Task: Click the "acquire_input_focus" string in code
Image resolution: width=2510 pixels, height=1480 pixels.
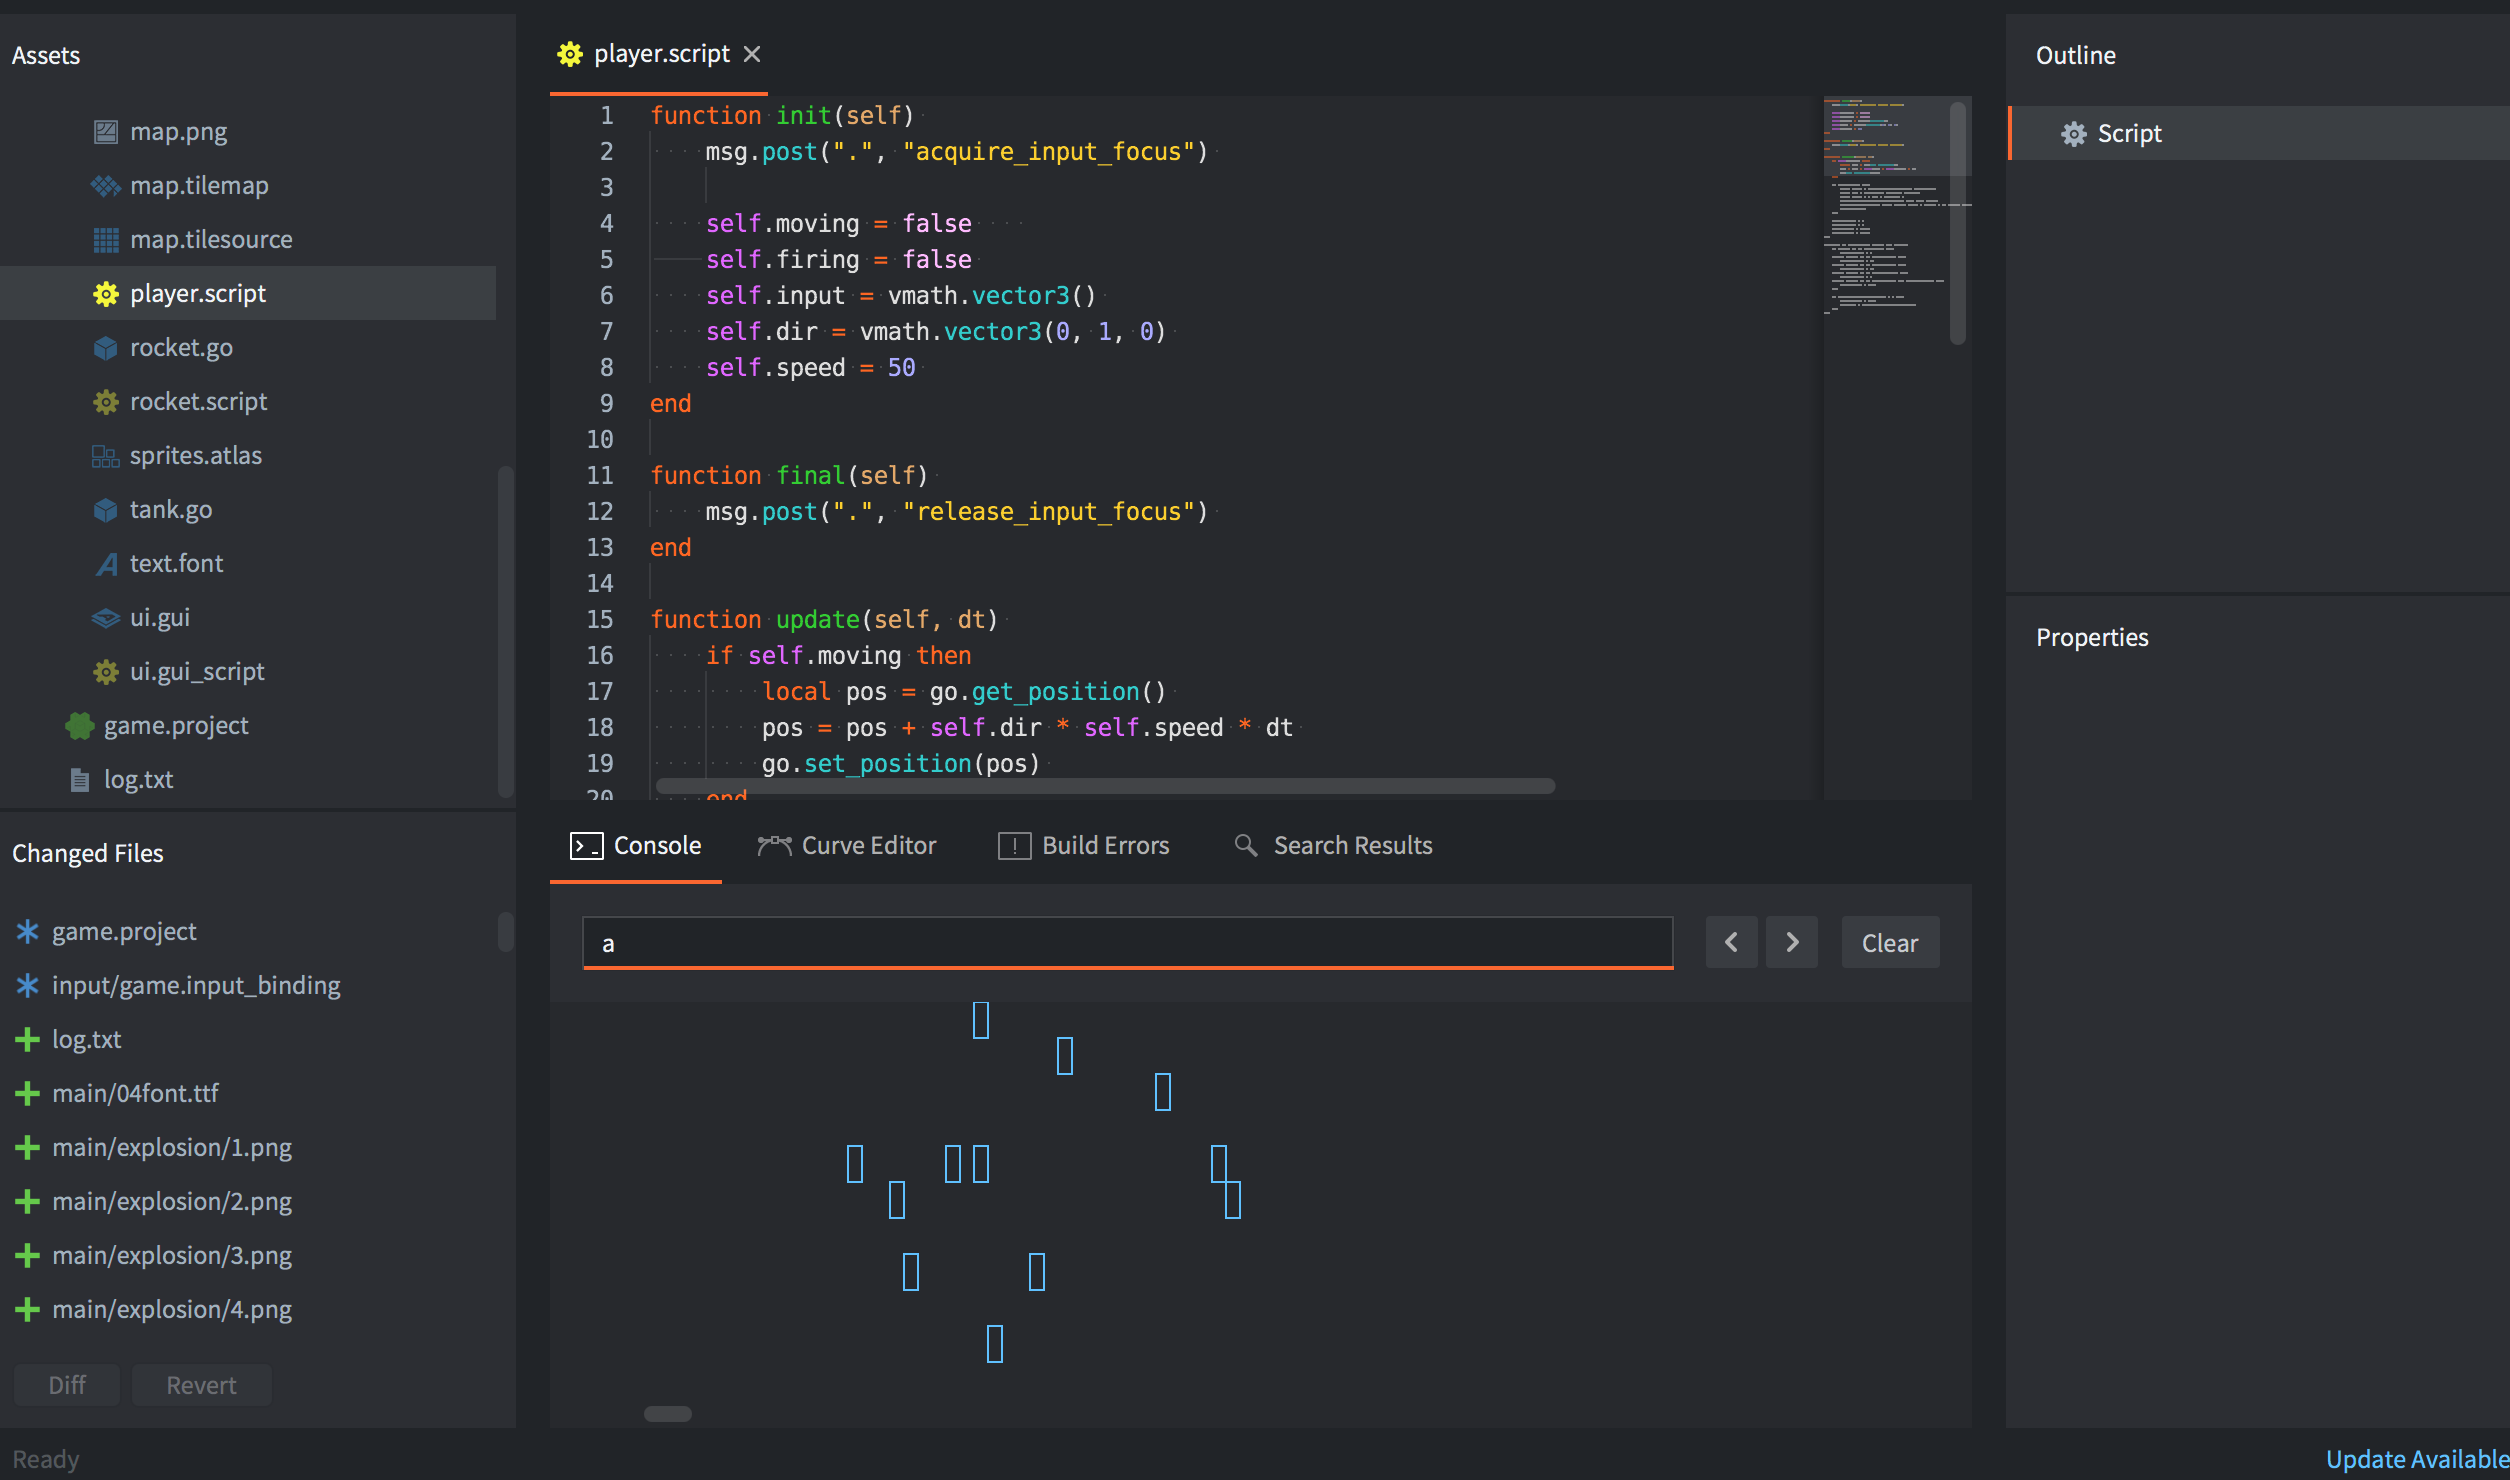Action: 1049,152
